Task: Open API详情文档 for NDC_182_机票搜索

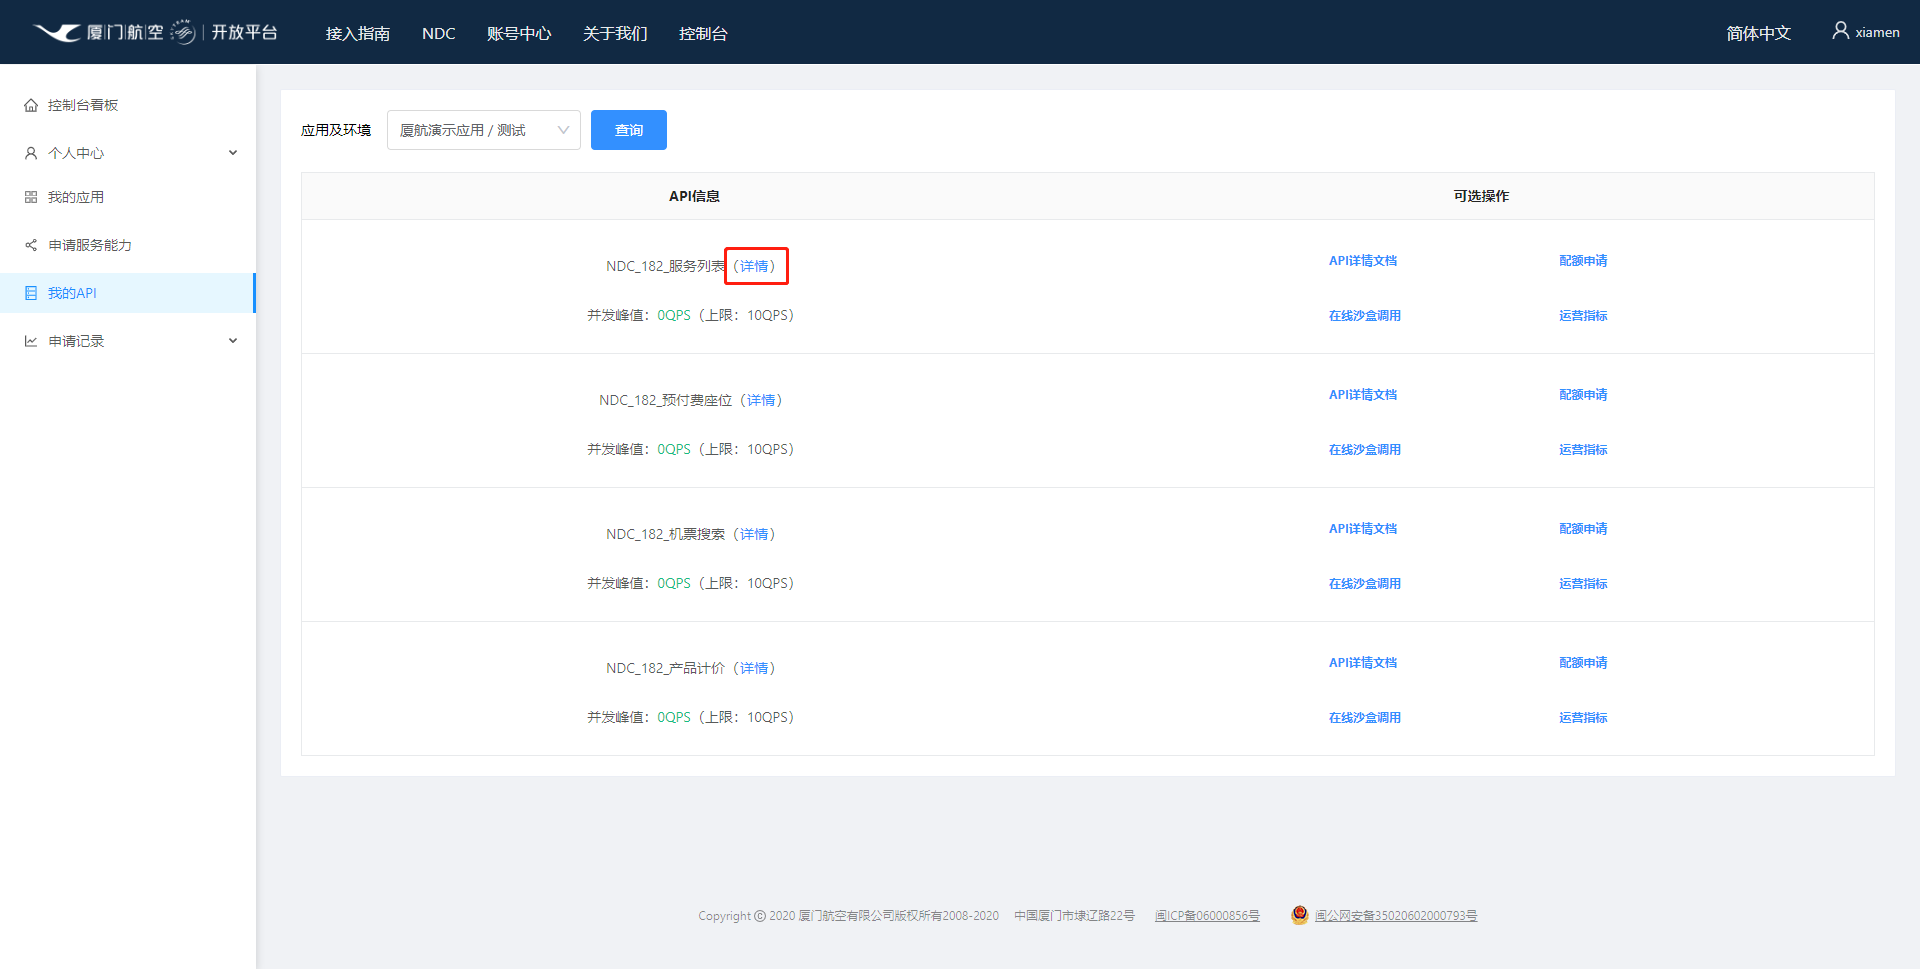Action: point(1363,529)
